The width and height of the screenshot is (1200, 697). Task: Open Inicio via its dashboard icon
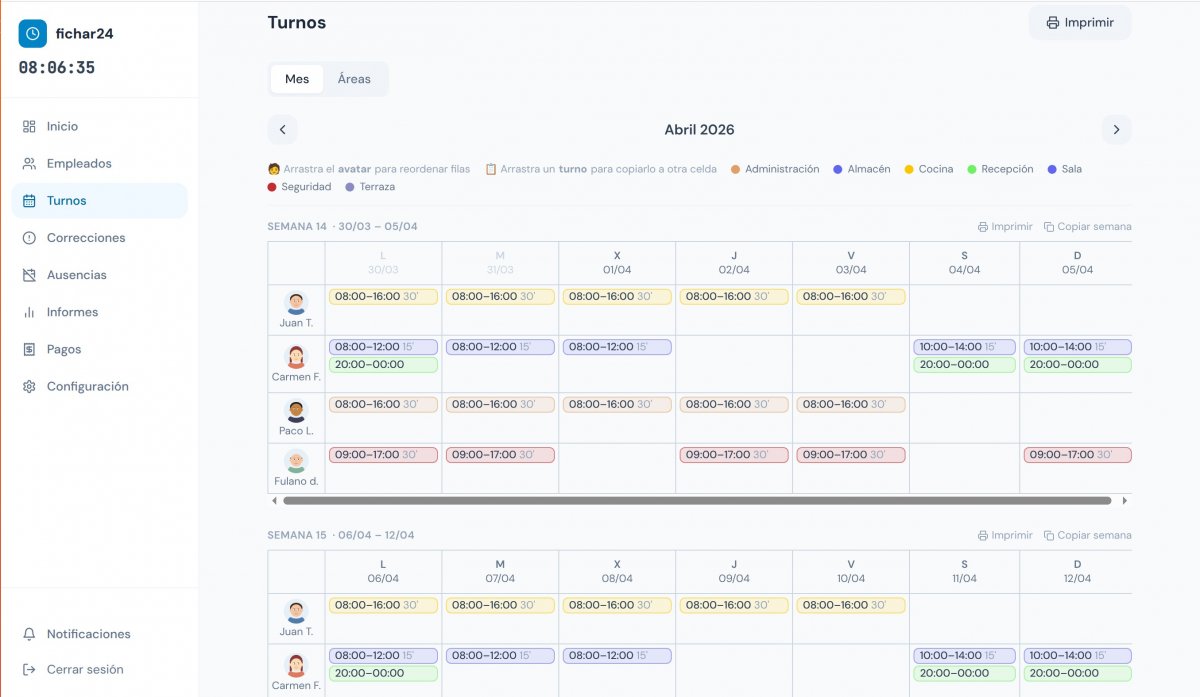(x=29, y=127)
